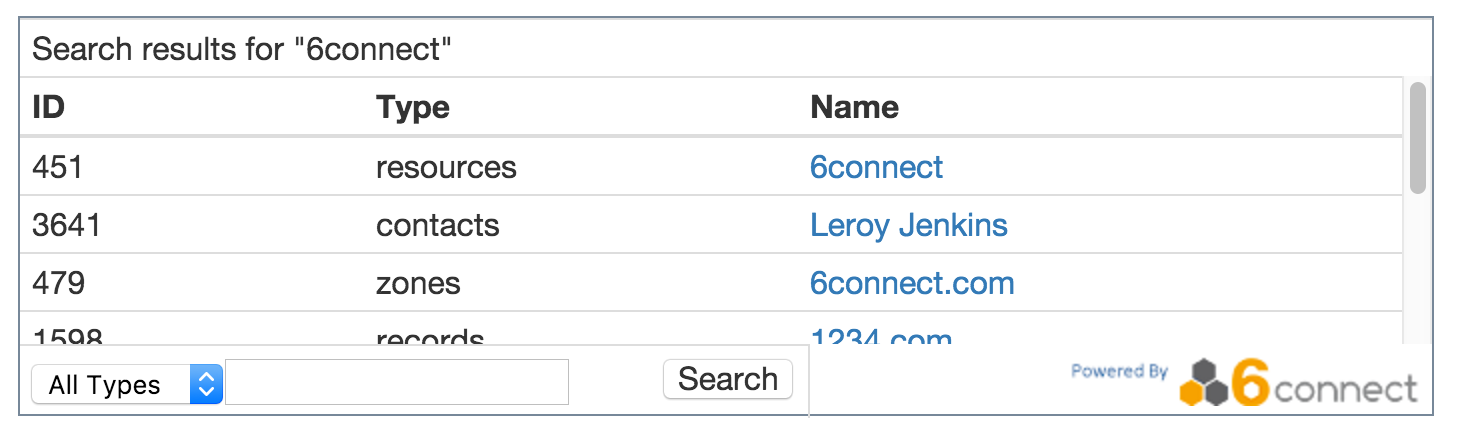The image size is (1460, 434).
Task: Focus the search text input field
Action: pyautogui.click(x=397, y=383)
